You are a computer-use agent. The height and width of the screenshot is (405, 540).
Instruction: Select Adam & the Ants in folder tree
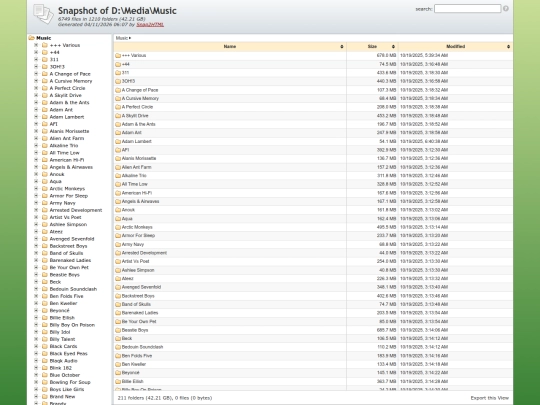[x=69, y=103]
